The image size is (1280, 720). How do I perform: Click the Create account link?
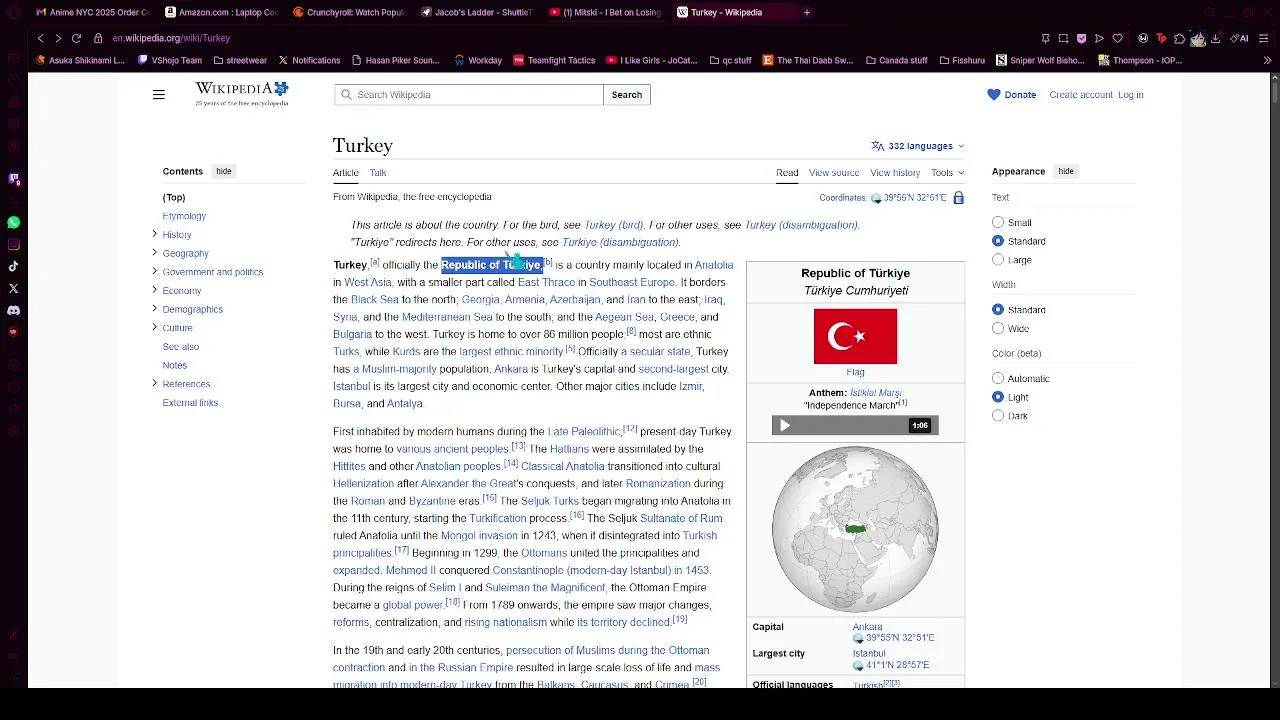click(x=1081, y=95)
